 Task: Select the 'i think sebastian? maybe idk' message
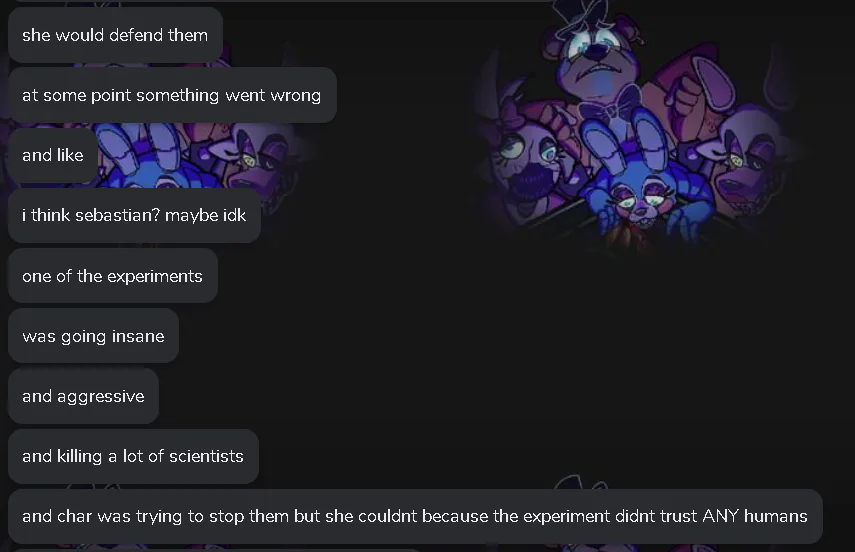tap(134, 215)
